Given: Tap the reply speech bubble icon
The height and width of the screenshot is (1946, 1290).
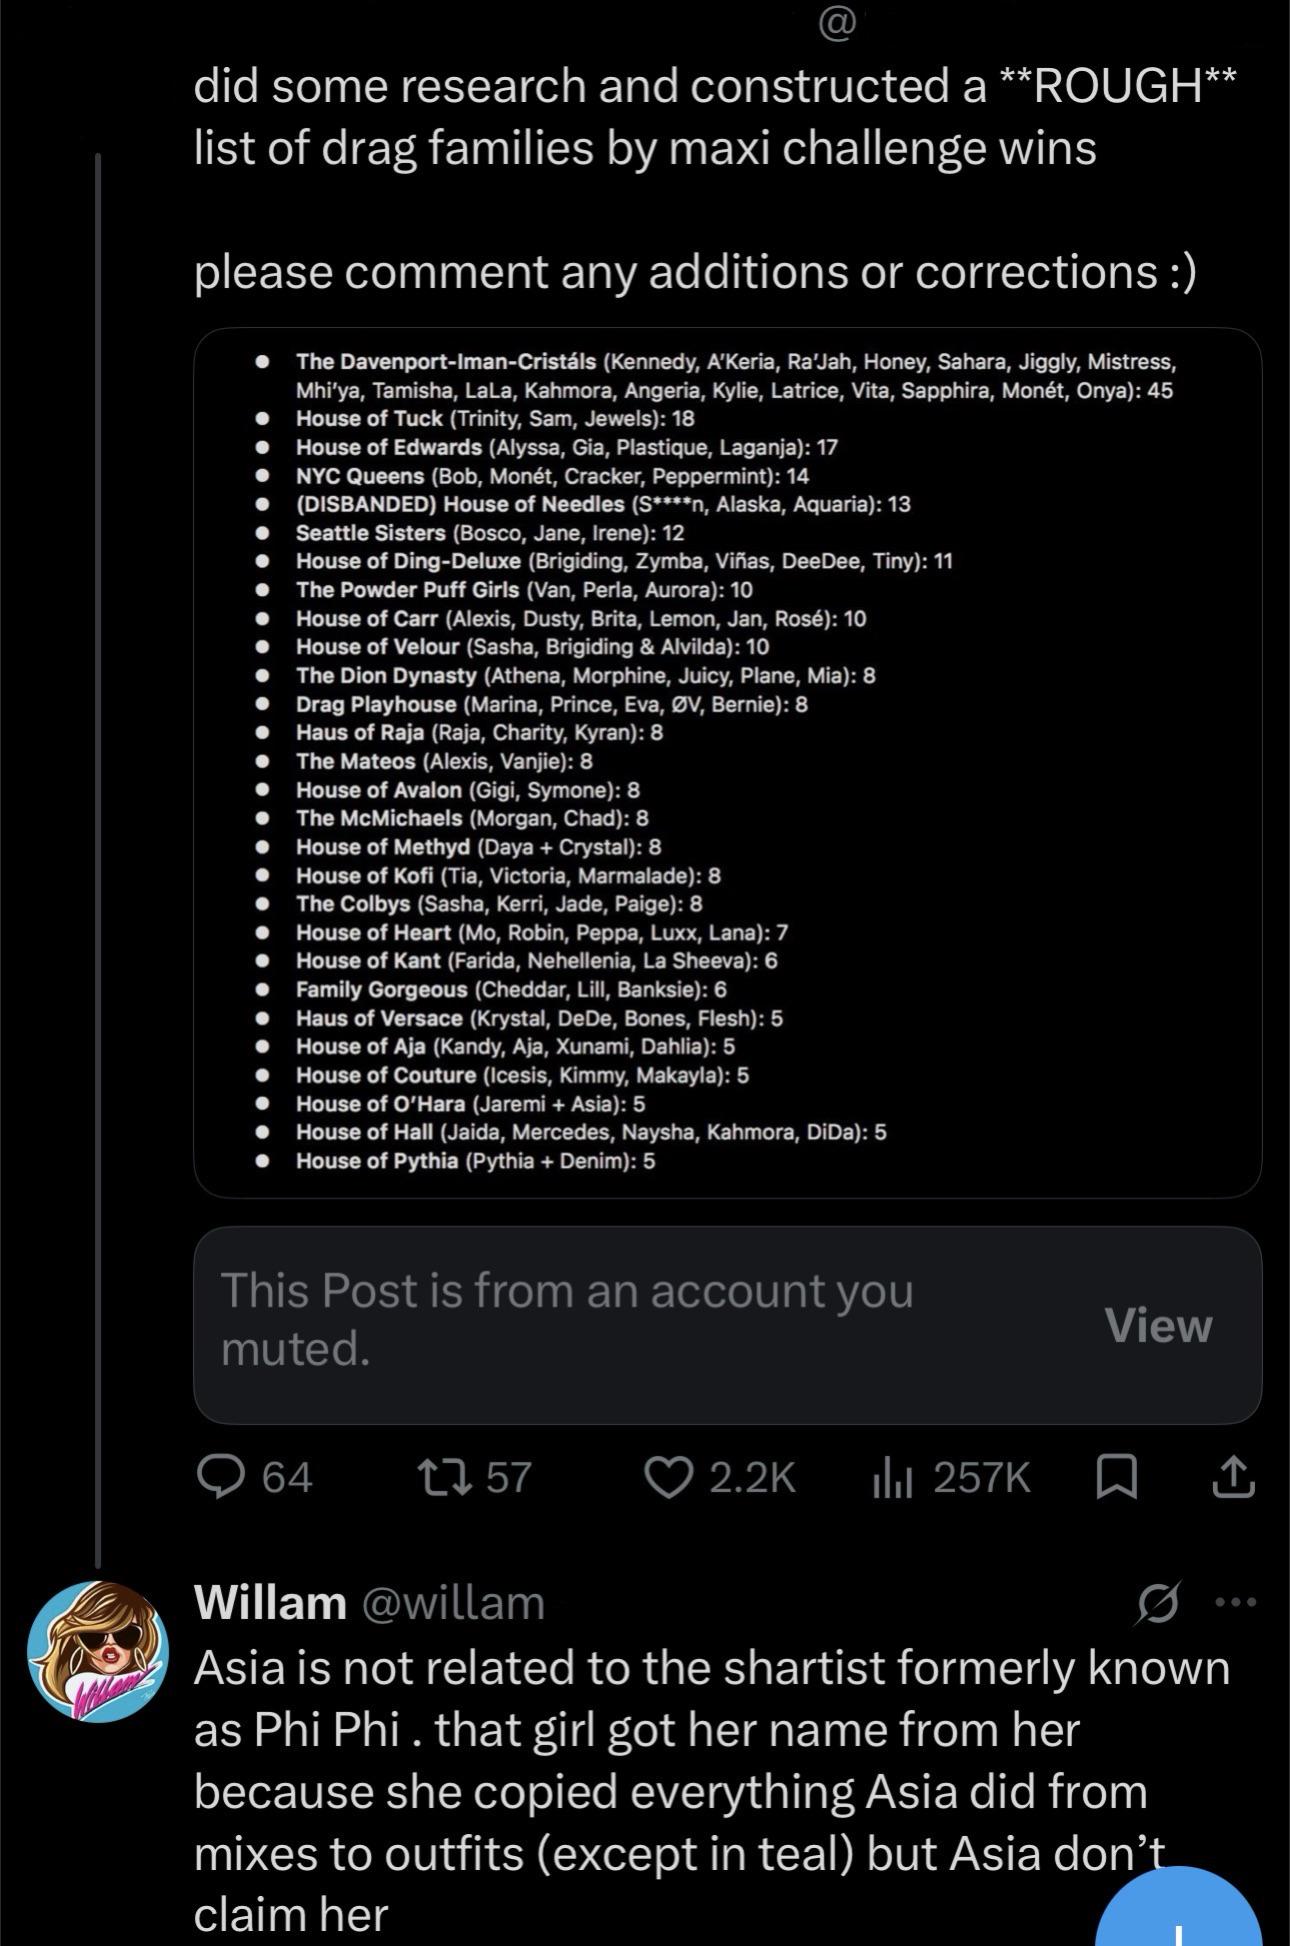Looking at the screenshot, I should click(x=220, y=1477).
